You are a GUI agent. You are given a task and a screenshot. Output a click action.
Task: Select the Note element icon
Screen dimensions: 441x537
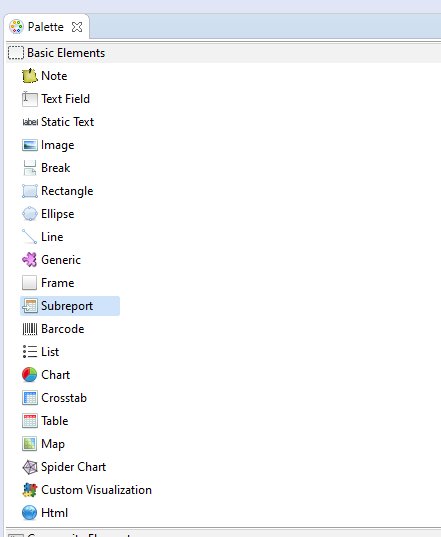tap(29, 76)
